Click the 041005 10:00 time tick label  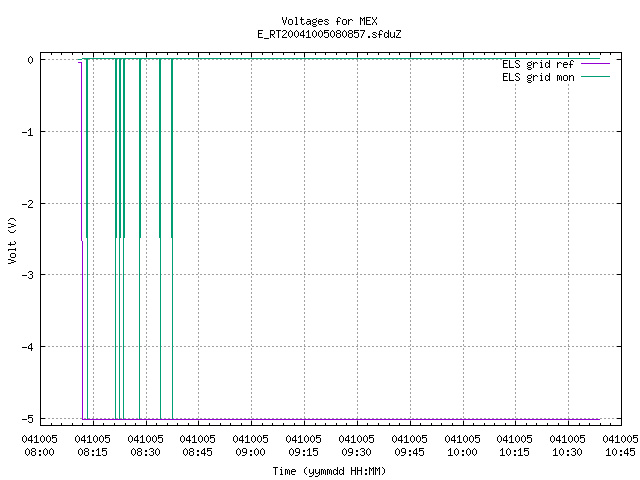click(x=462, y=445)
